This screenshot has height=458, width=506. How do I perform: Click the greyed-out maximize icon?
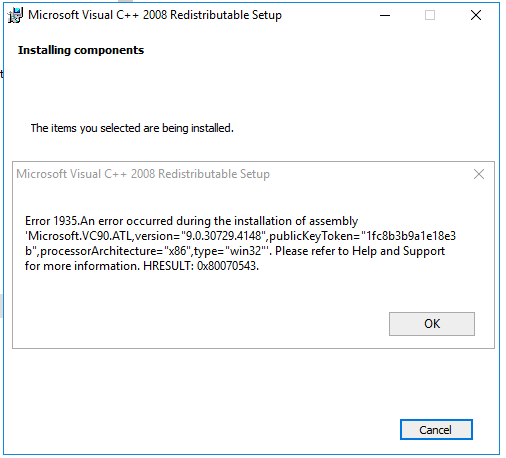tap(430, 15)
